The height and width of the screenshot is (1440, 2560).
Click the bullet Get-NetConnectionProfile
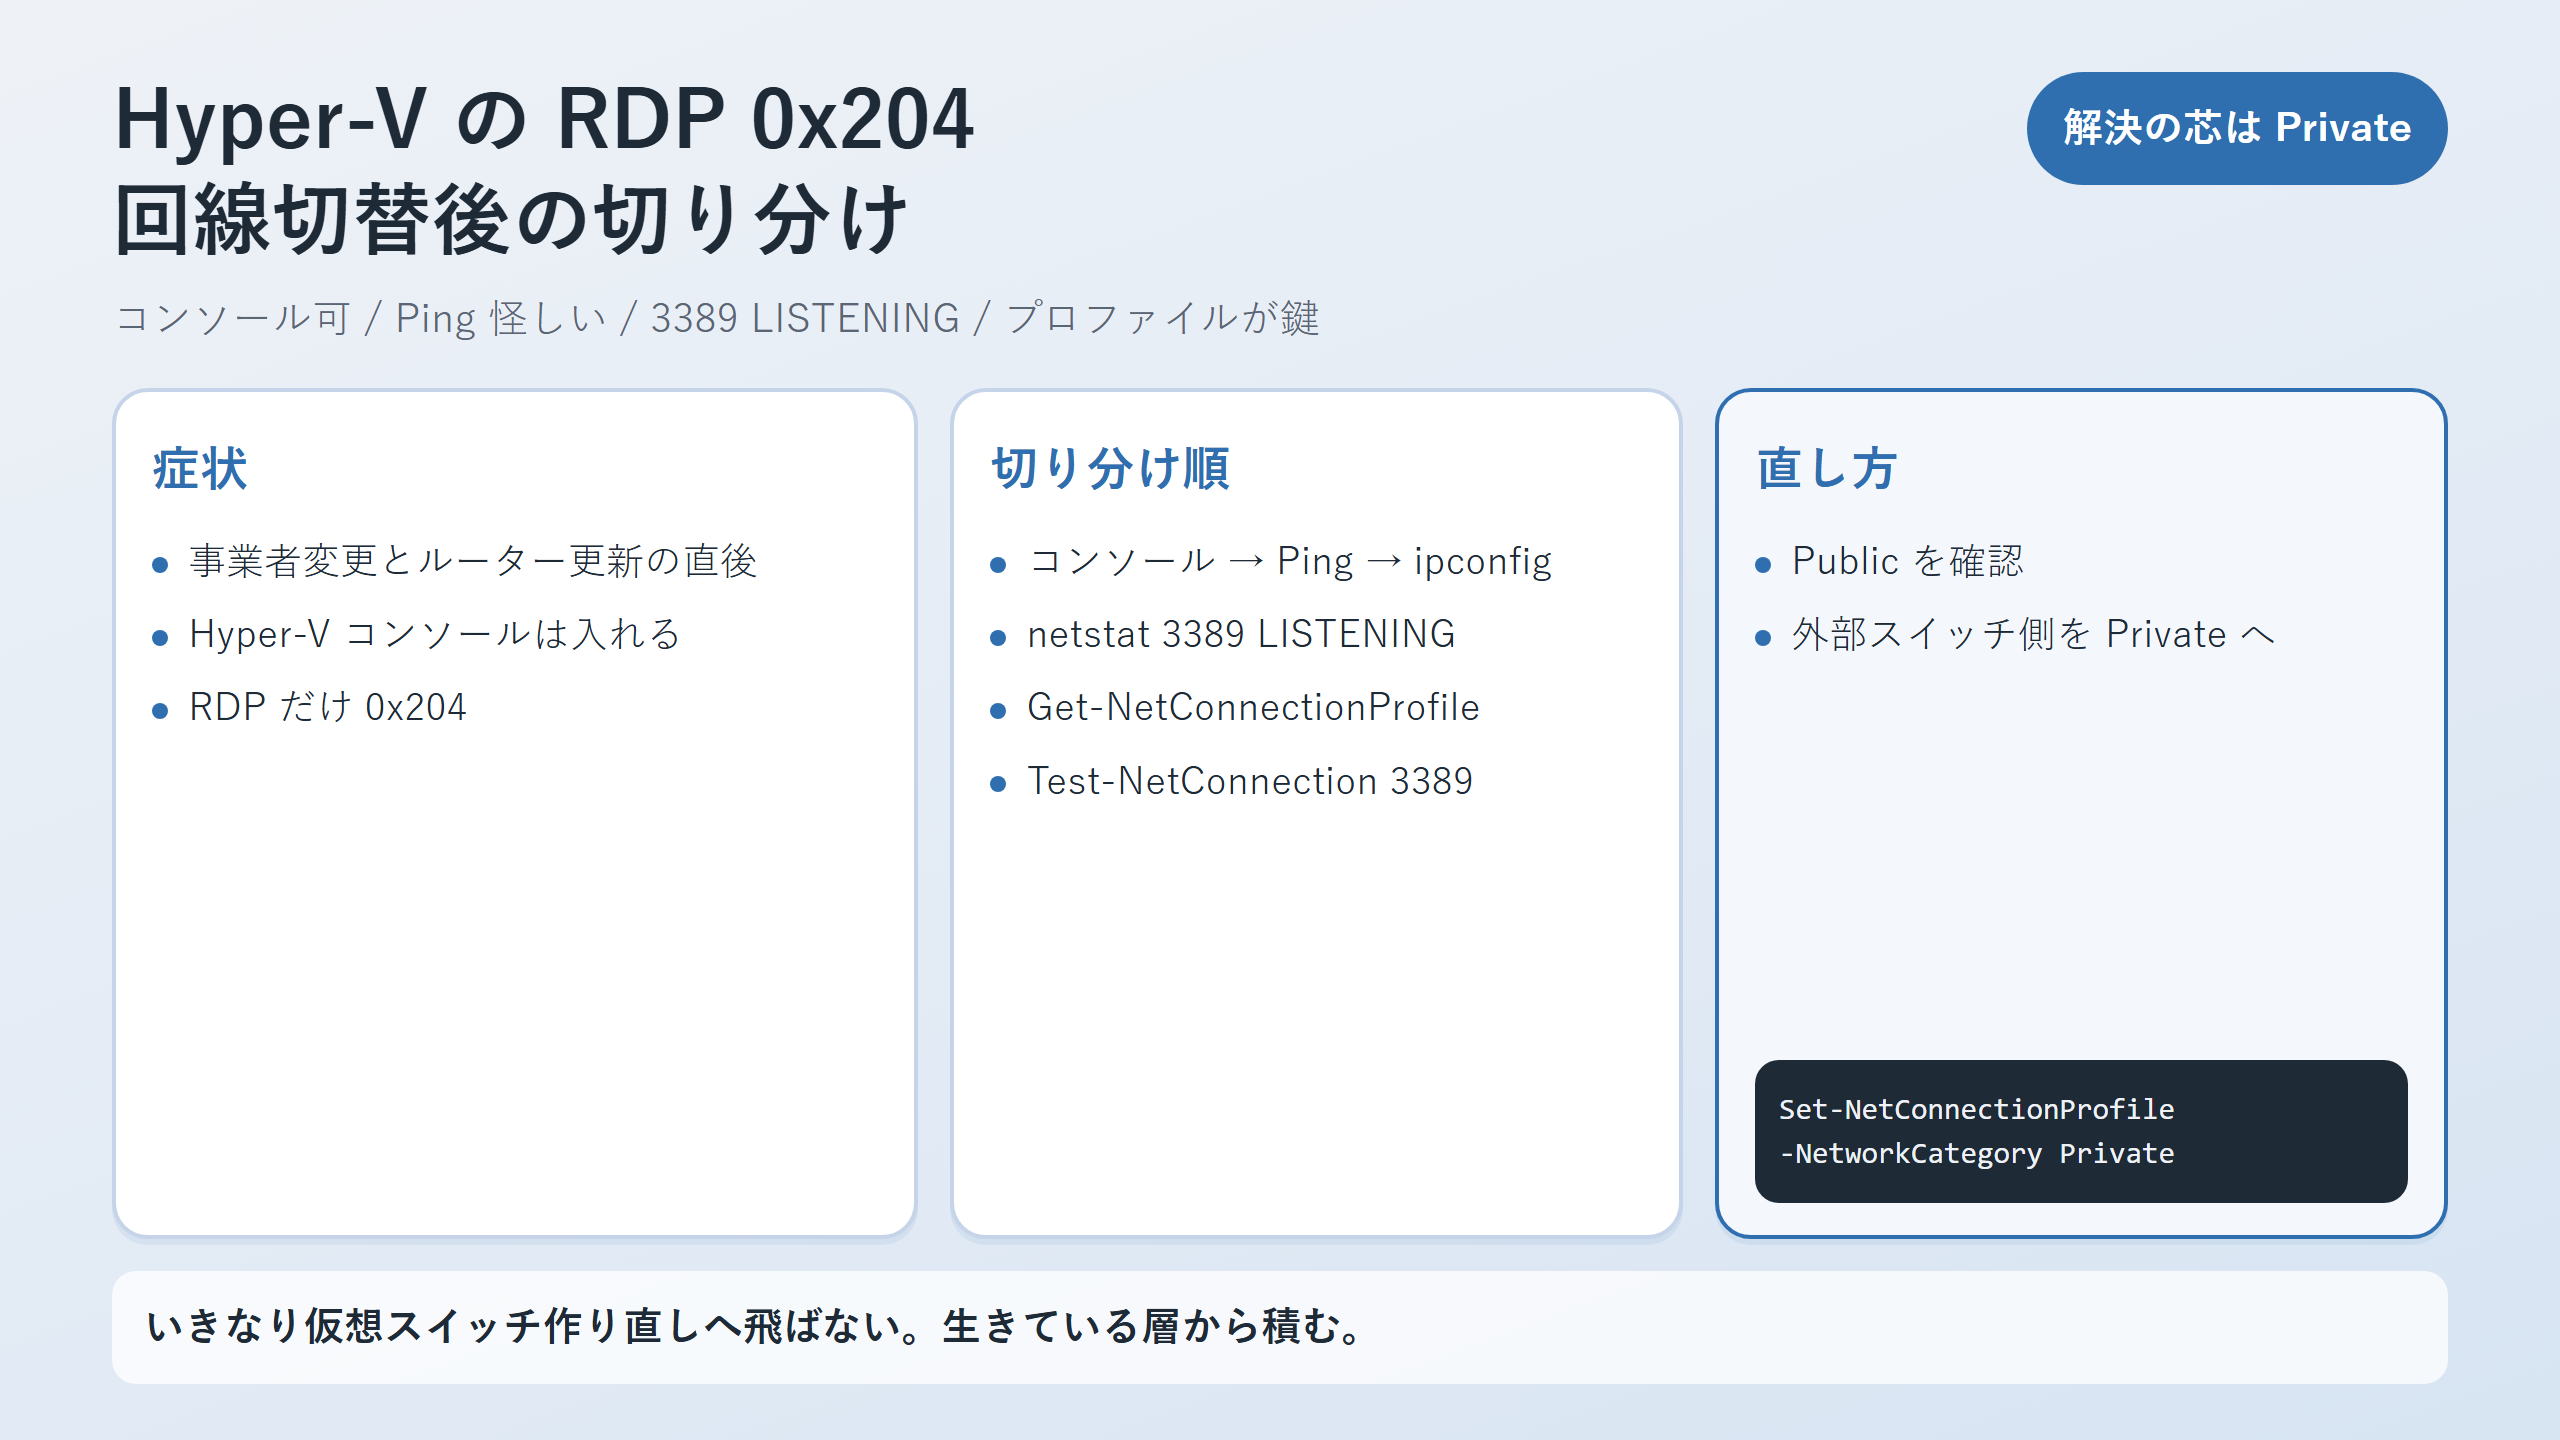[1253, 707]
